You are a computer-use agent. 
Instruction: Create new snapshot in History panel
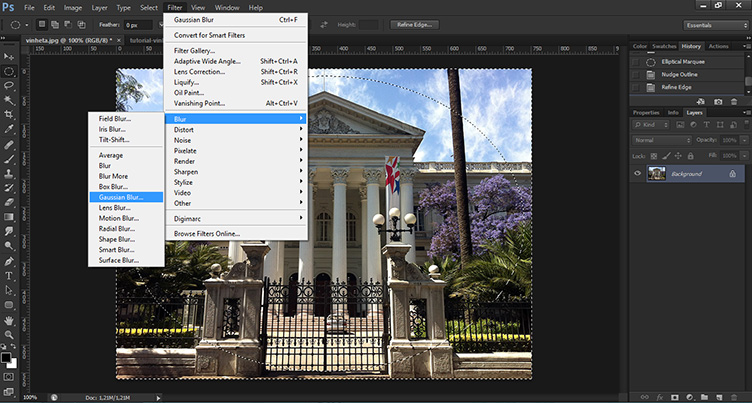click(718, 101)
